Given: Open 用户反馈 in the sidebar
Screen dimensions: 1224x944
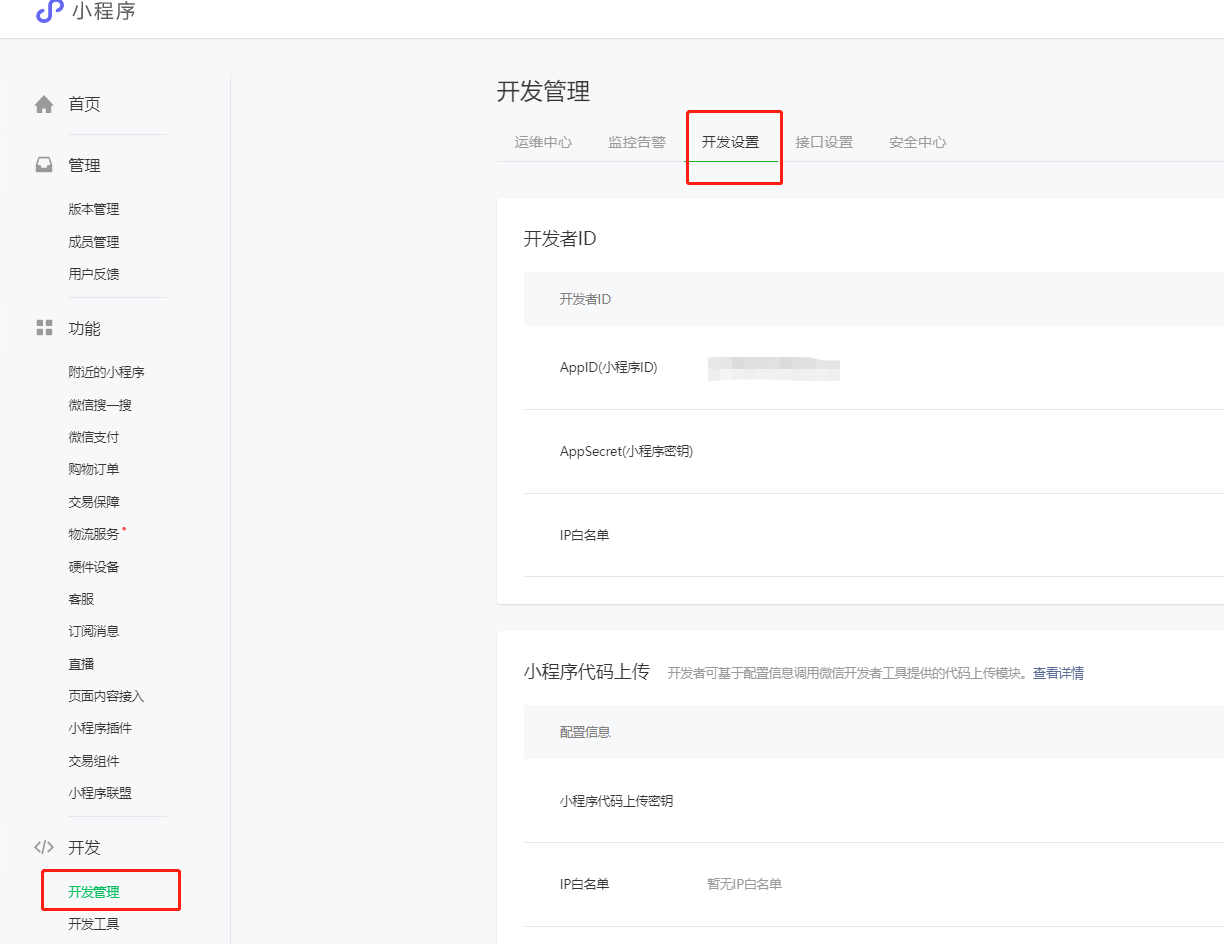Looking at the screenshot, I should [x=94, y=274].
